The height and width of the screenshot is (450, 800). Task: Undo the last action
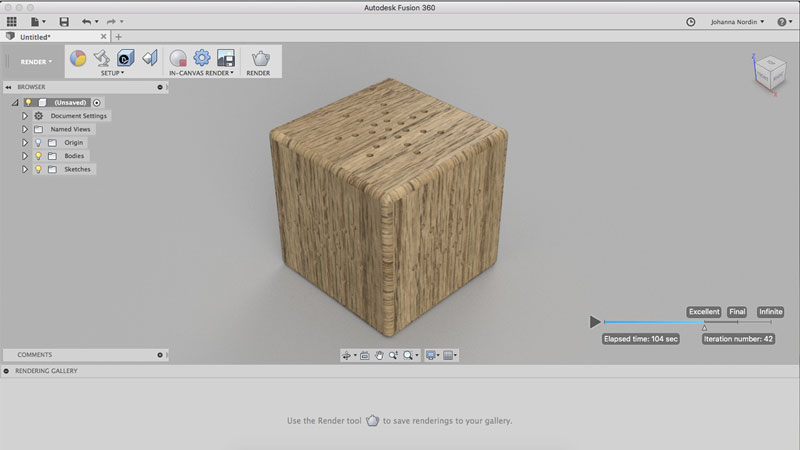coord(86,21)
